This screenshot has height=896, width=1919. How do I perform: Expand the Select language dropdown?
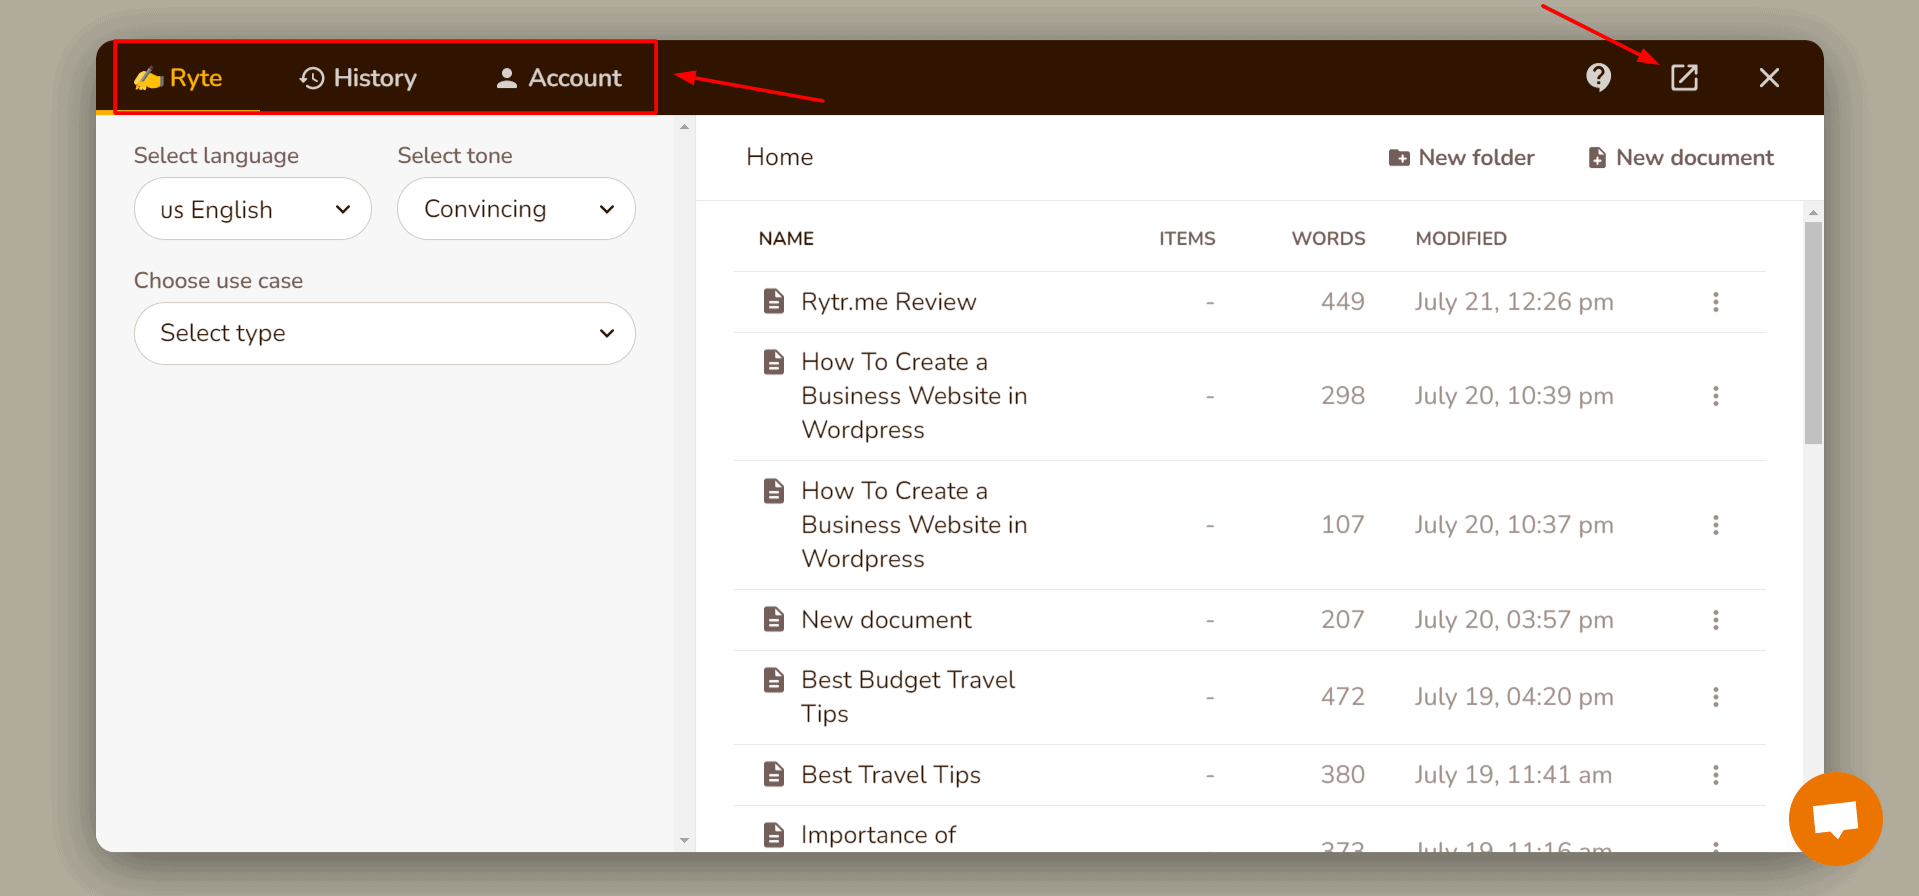pyautogui.click(x=253, y=209)
